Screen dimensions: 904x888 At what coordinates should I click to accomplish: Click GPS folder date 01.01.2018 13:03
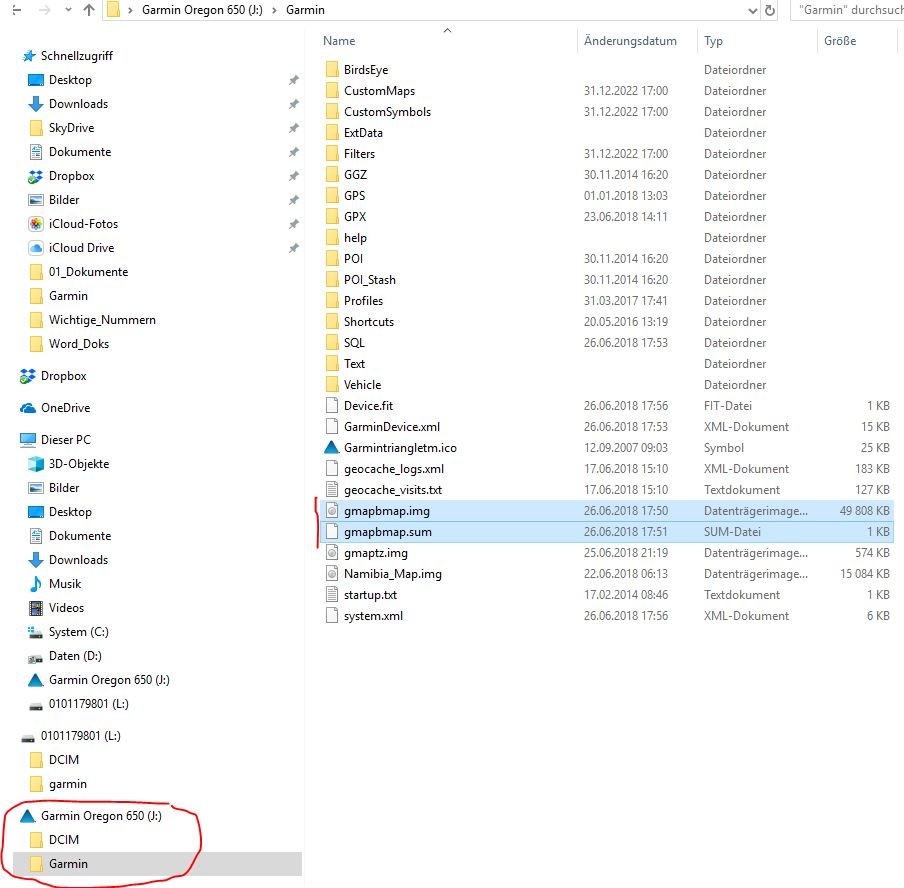coord(626,196)
